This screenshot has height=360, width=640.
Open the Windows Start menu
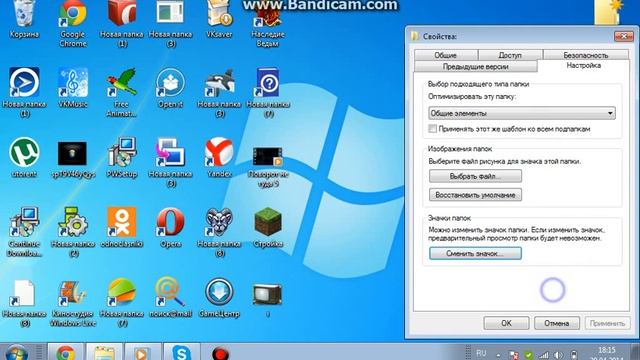coord(17,353)
